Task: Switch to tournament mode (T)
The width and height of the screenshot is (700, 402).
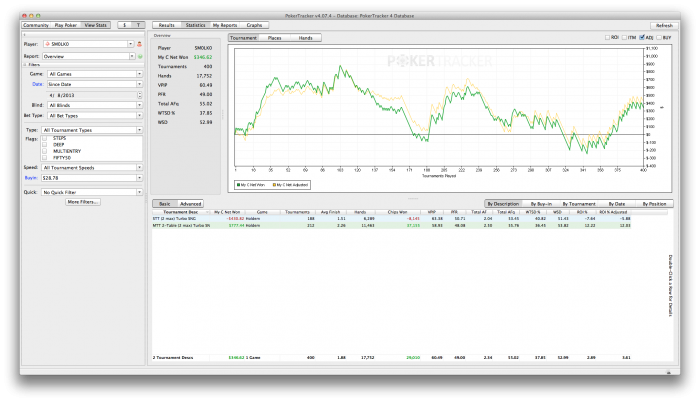Action: coord(138,25)
